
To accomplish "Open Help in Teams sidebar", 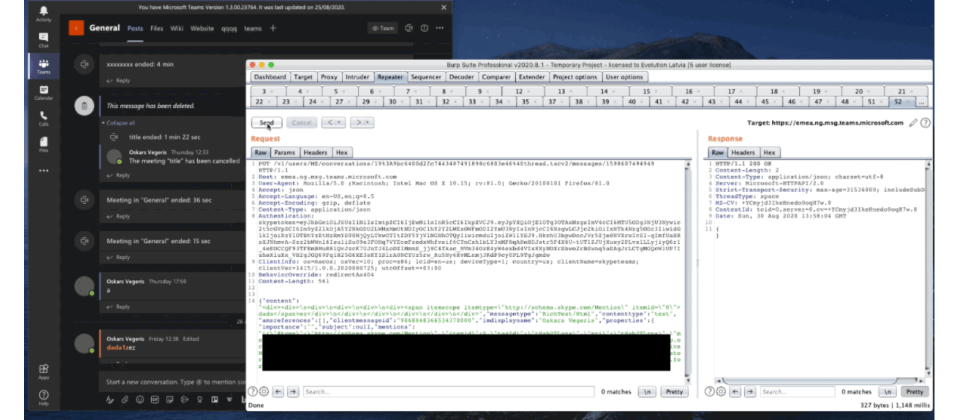I will coord(43,398).
